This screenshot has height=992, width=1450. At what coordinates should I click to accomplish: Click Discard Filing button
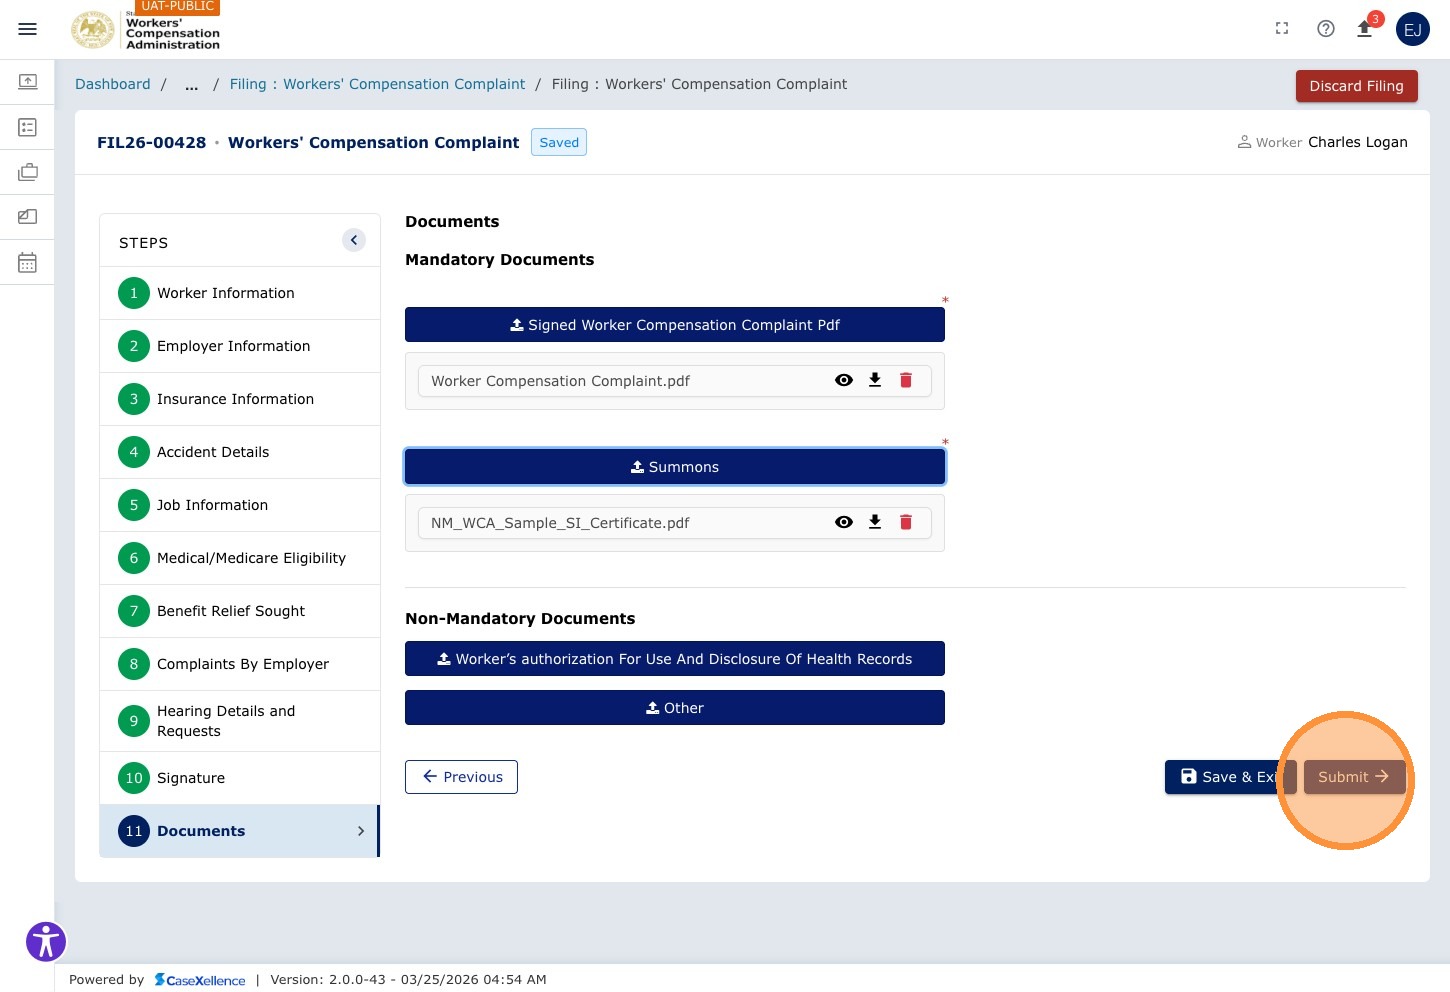tap(1356, 86)
